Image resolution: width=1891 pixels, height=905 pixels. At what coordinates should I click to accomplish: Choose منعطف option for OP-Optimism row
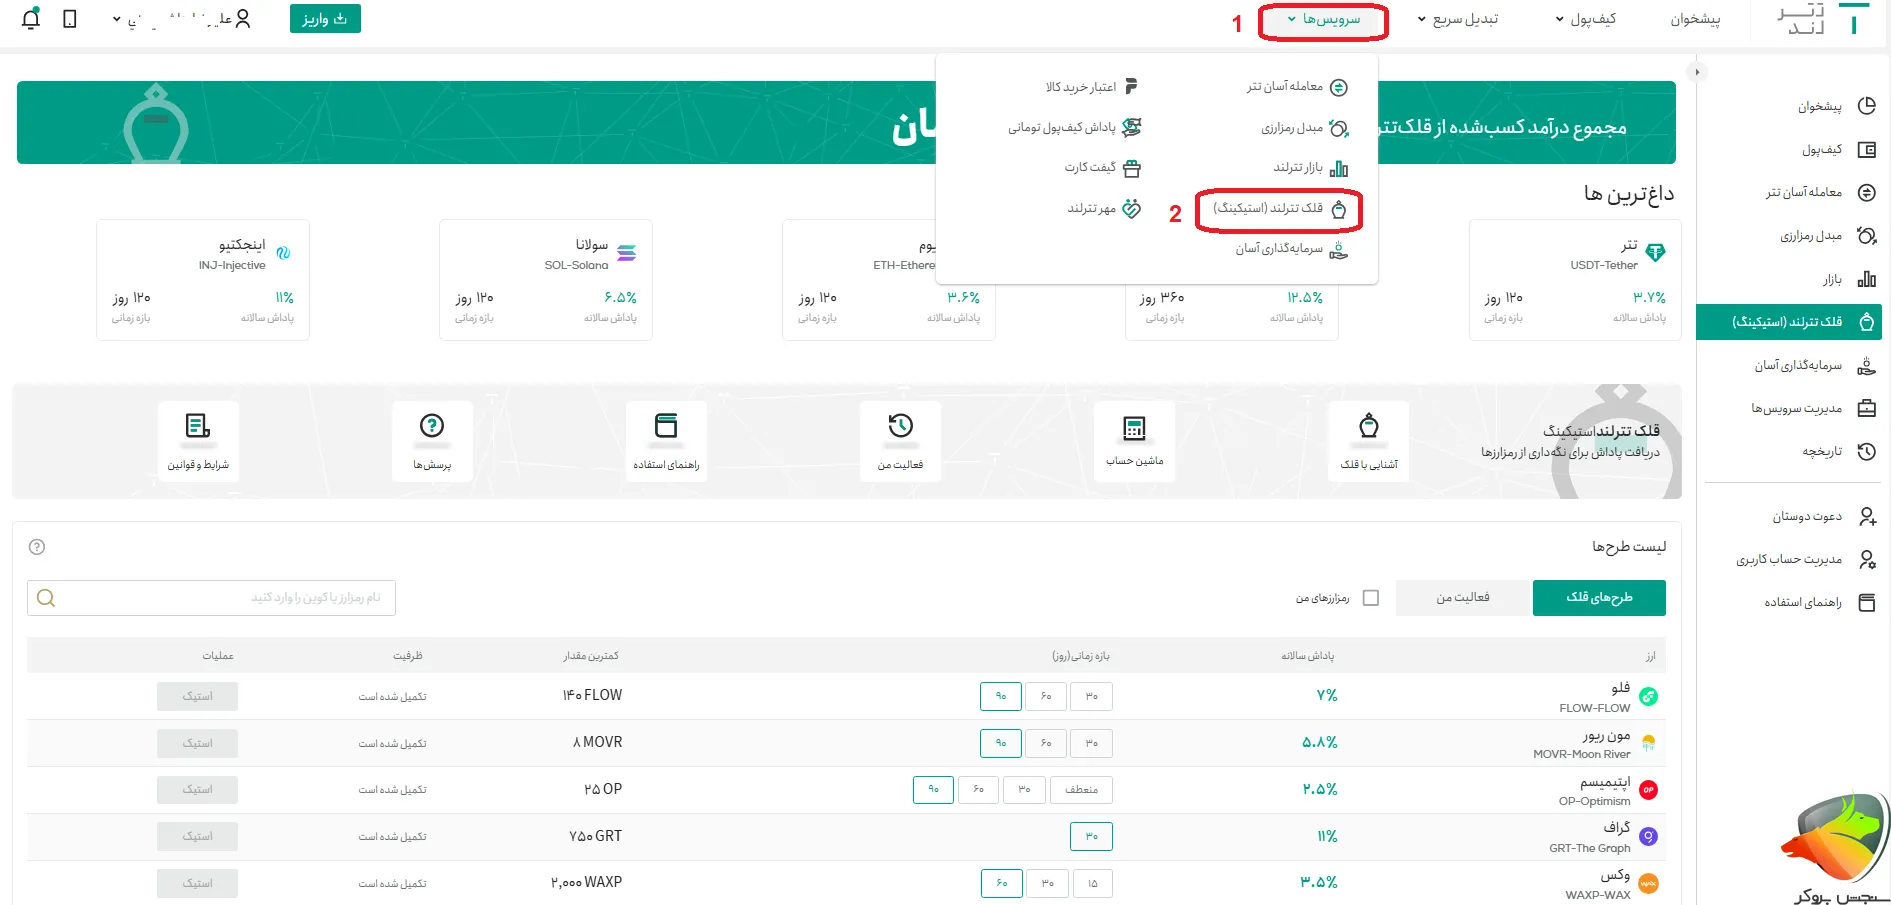1081,790
